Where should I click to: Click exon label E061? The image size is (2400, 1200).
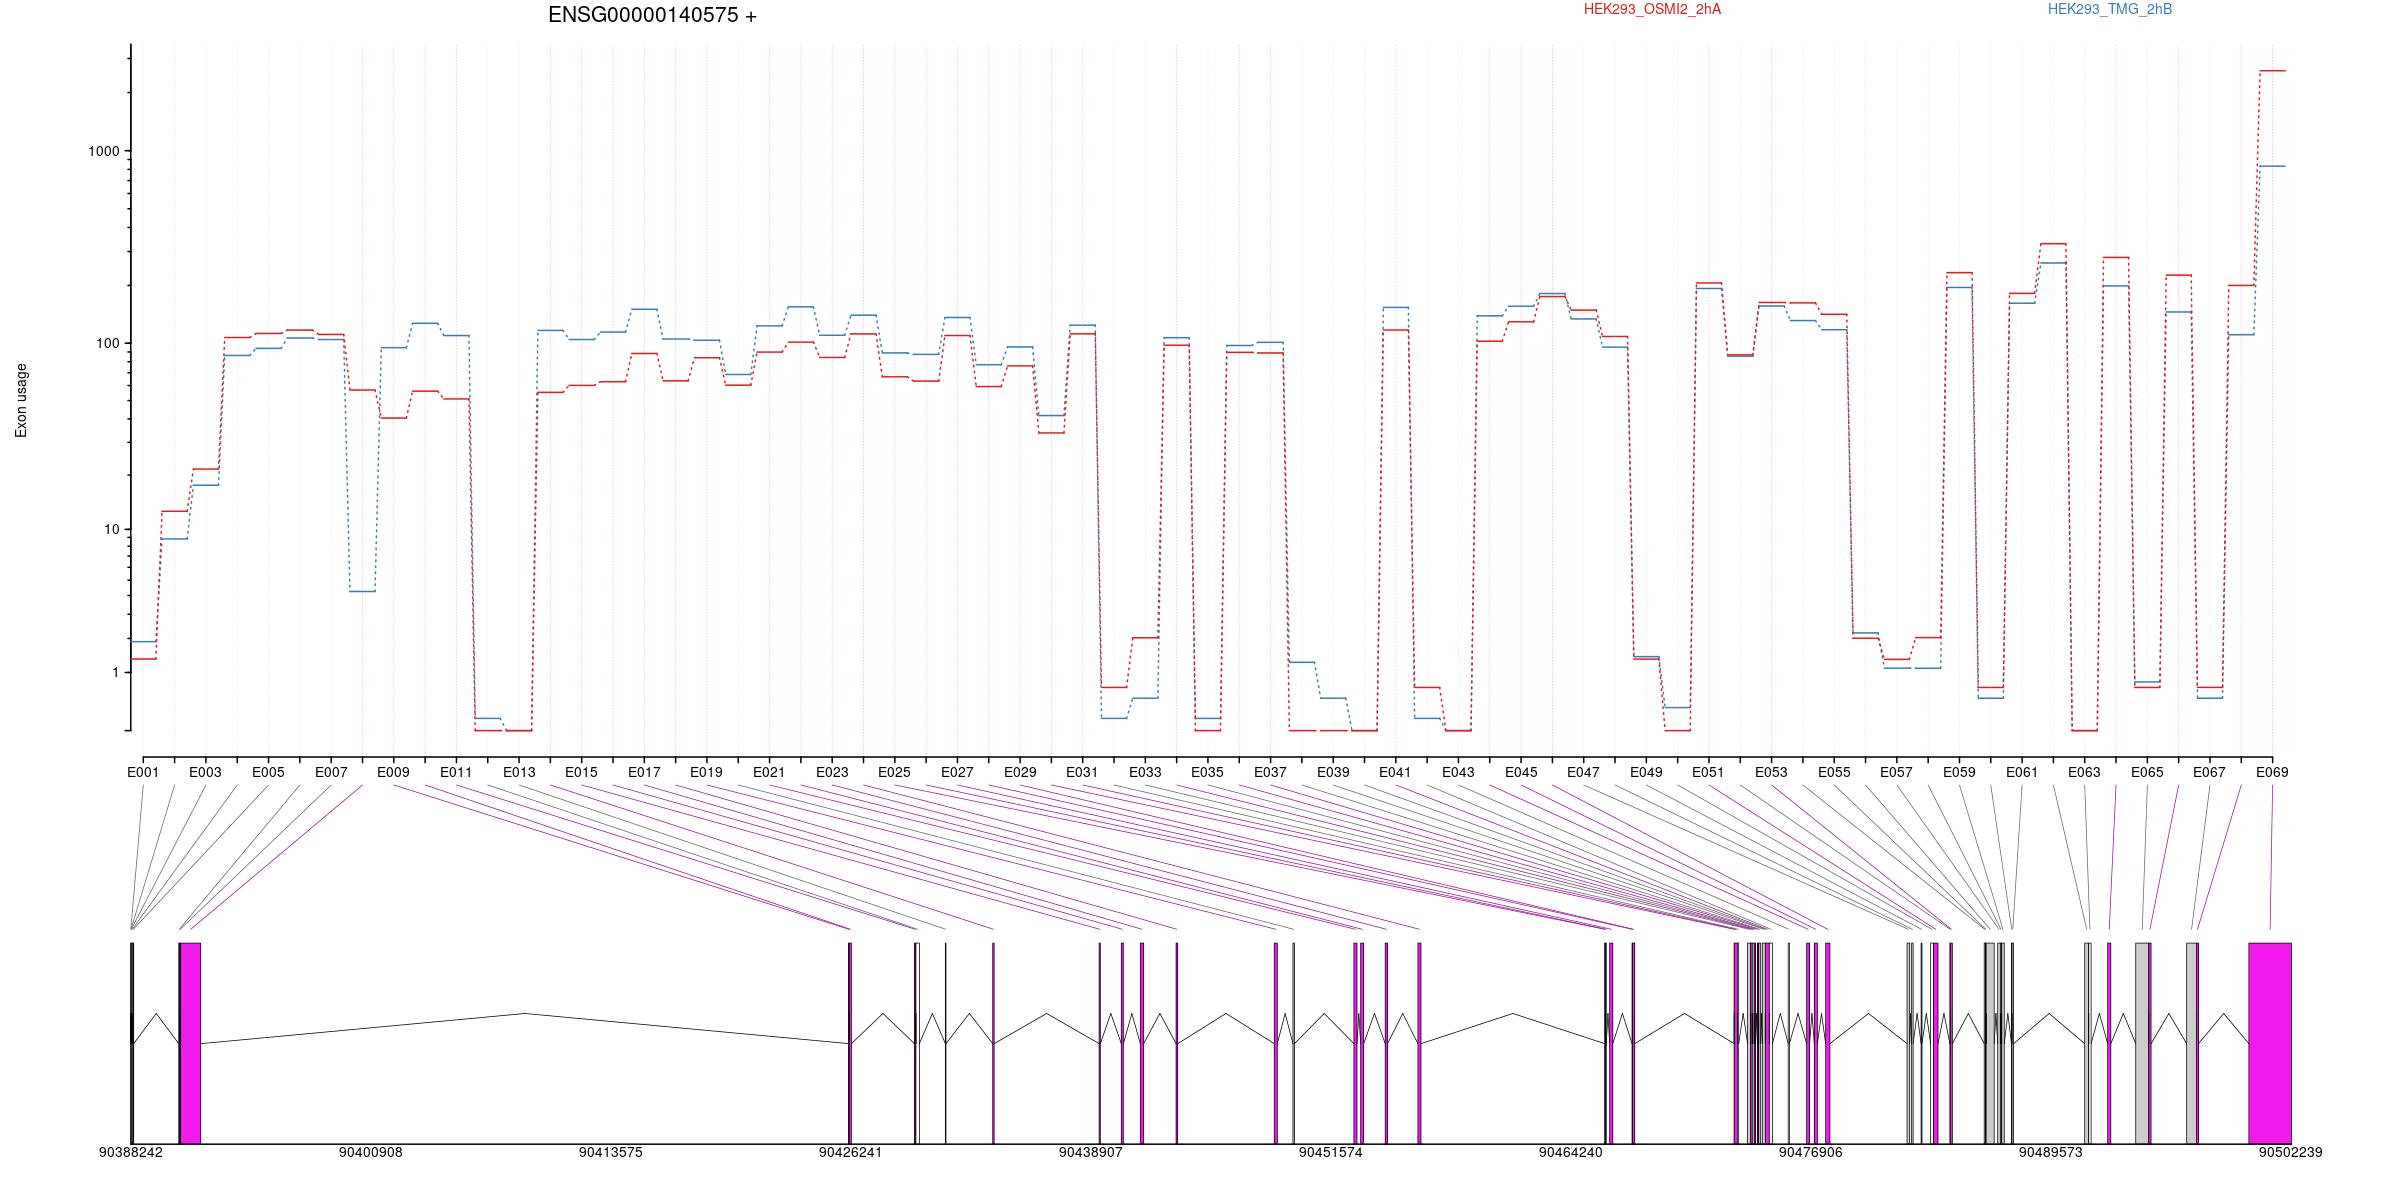coord(2022,772)
